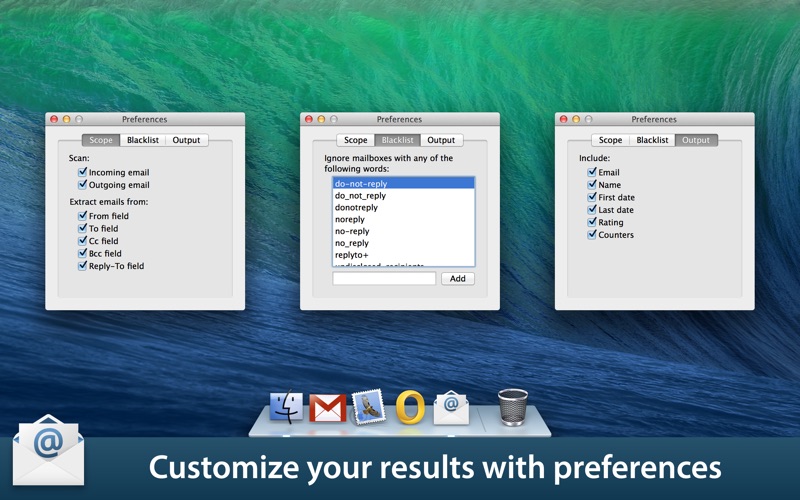This screenshot has height=500, width=800.
Task: Select do-not-reply in blacklist
Action: [404, 184]
